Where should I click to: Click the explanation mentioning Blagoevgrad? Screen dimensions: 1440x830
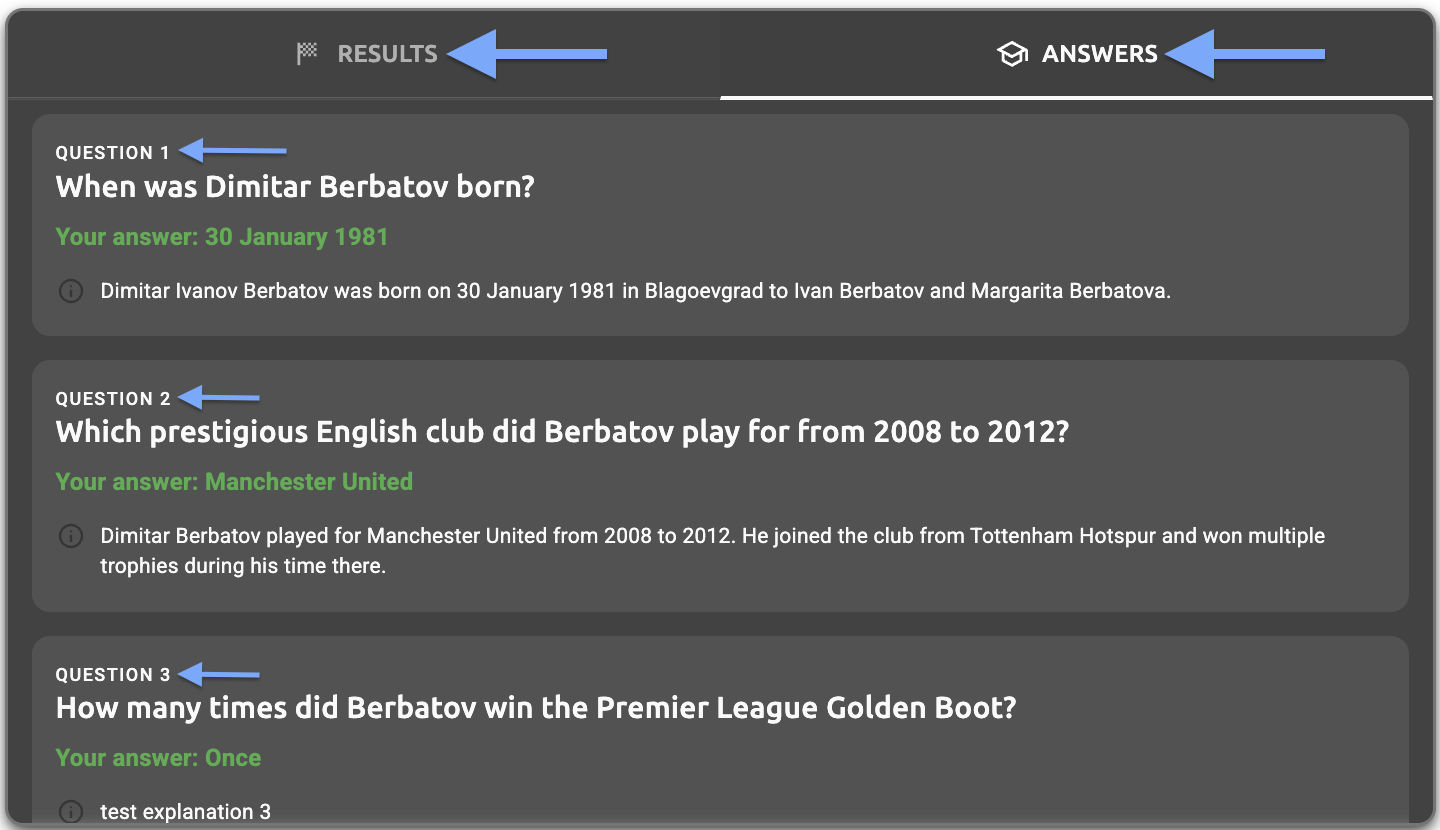click(635, 292)
